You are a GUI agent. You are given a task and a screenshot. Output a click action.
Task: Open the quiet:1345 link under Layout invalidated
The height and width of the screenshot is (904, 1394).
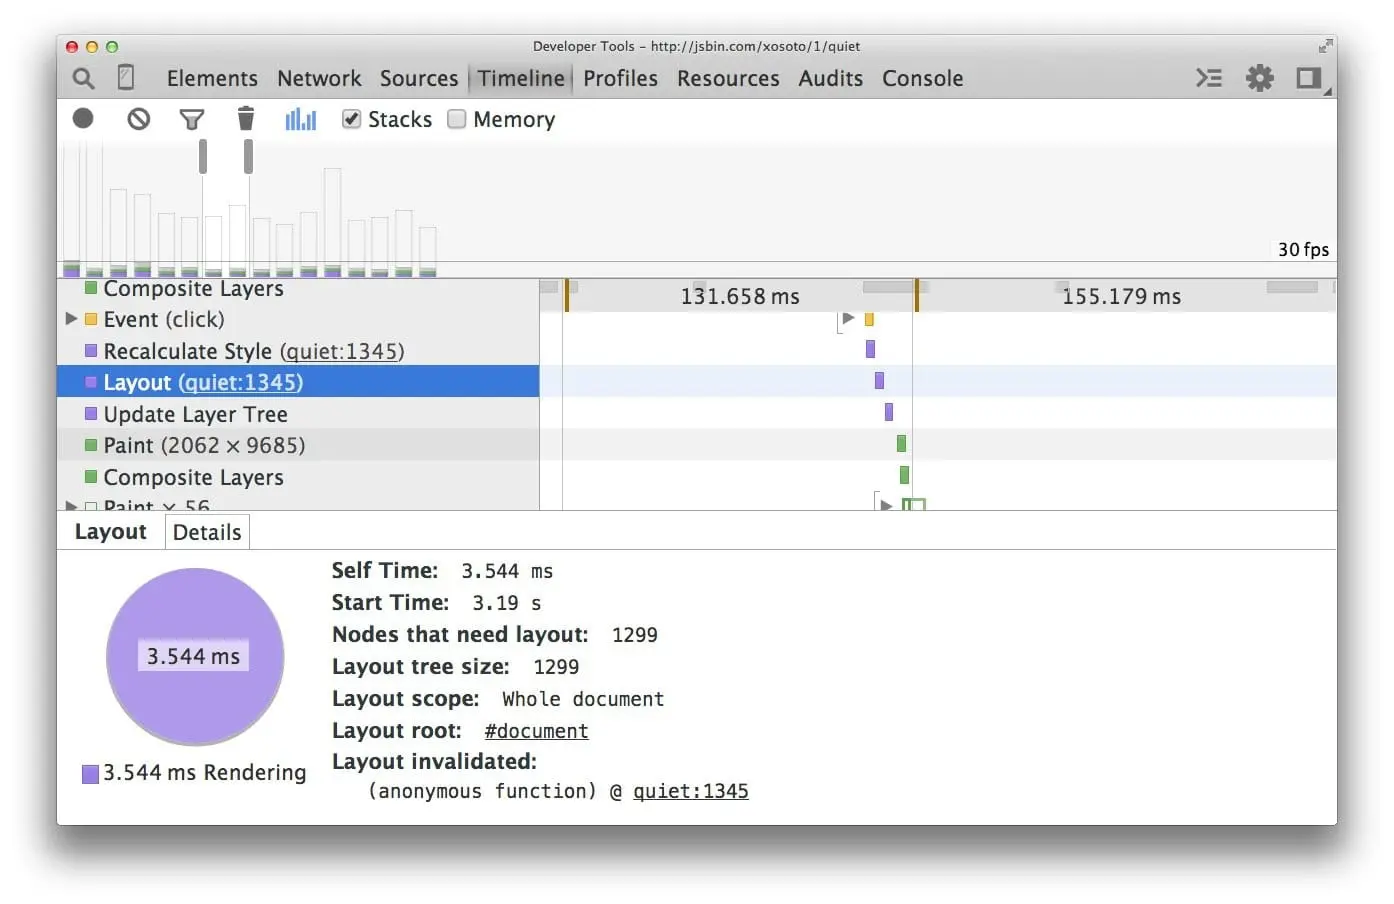click(691, 791)
